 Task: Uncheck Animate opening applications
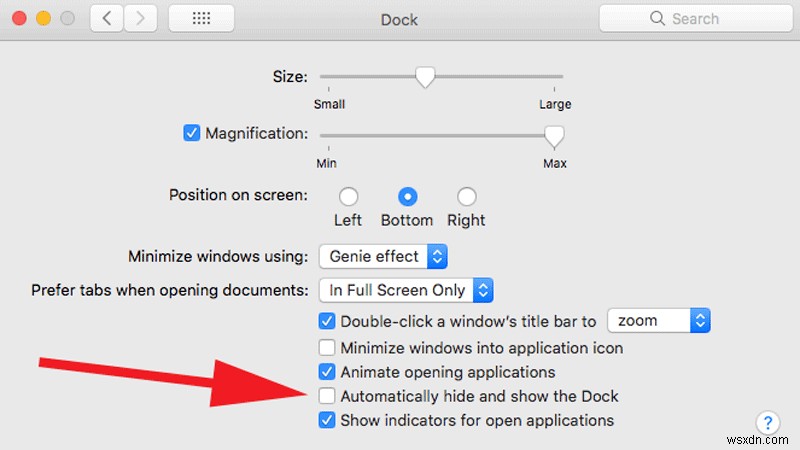[x=326, y=372]
